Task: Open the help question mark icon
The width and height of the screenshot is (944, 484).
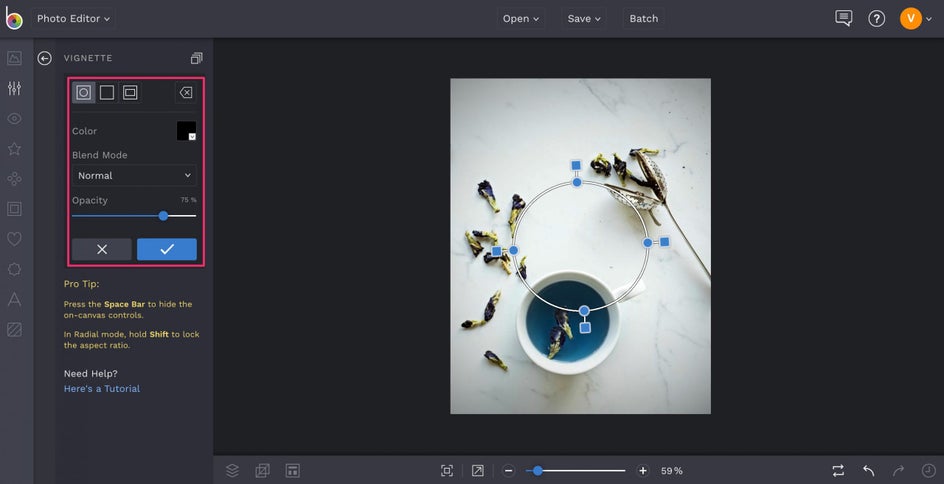Action: [x=877, y=19]
